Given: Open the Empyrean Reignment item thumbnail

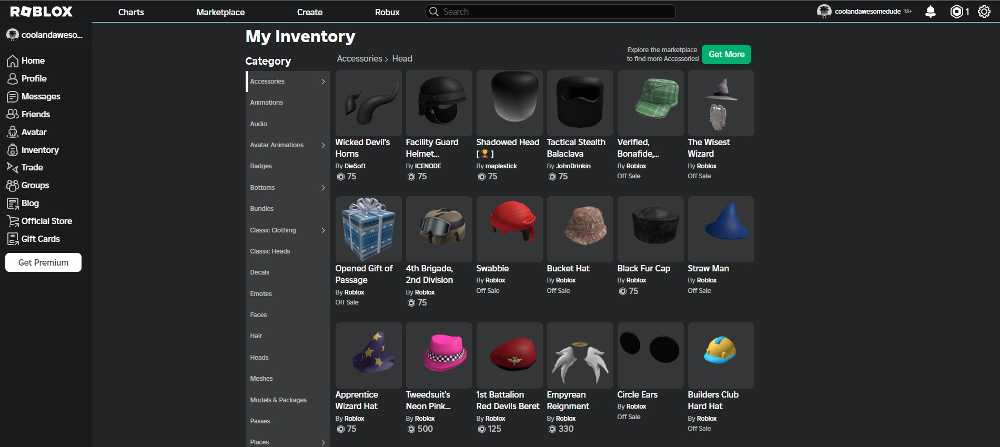Looking at the screenshot, I should coord(580,355).
